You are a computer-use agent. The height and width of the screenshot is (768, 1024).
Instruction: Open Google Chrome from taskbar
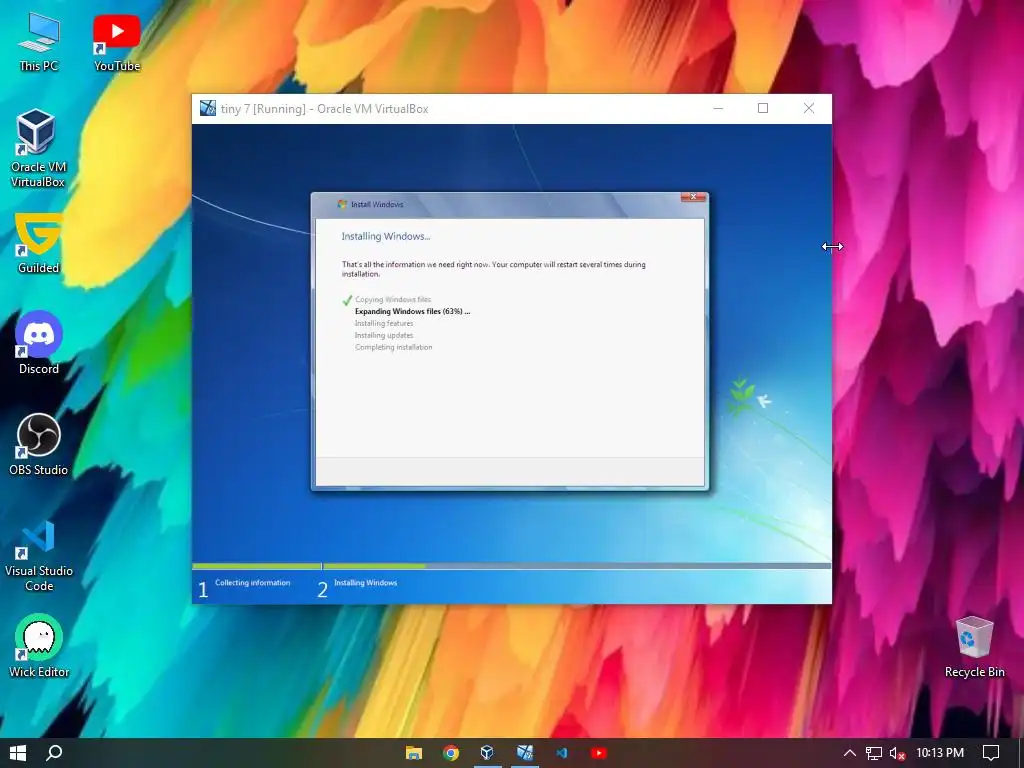pyautogui.click(x=451, y=753)
